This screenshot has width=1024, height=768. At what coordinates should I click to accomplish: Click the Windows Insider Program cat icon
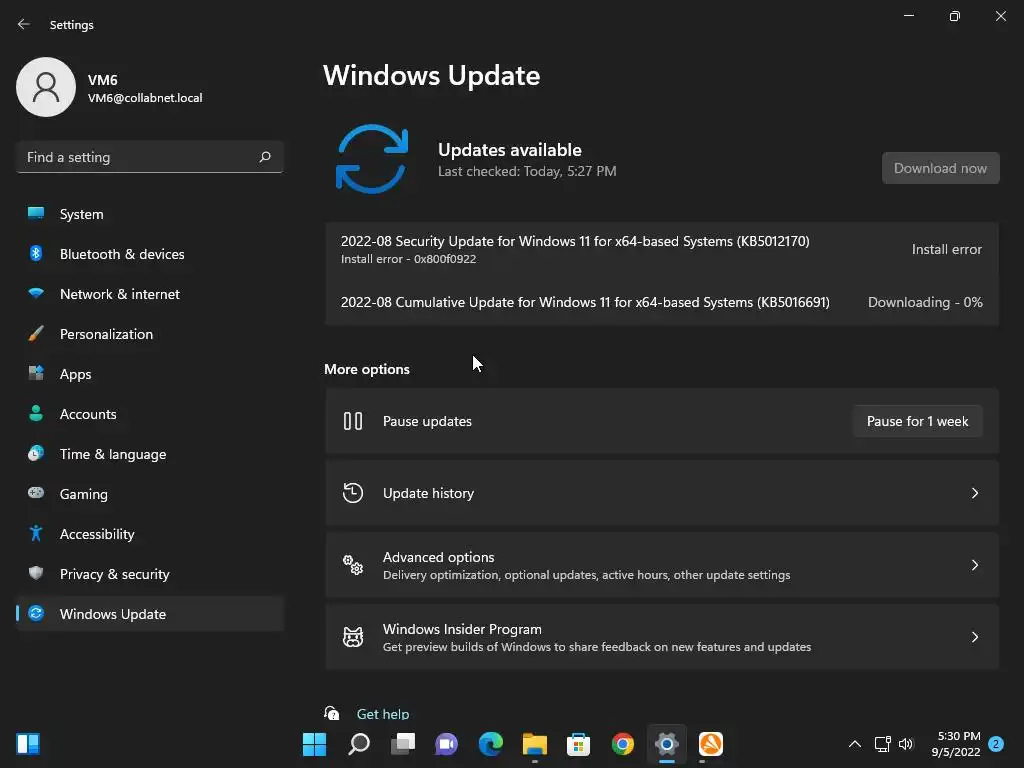tap(353, 637)
